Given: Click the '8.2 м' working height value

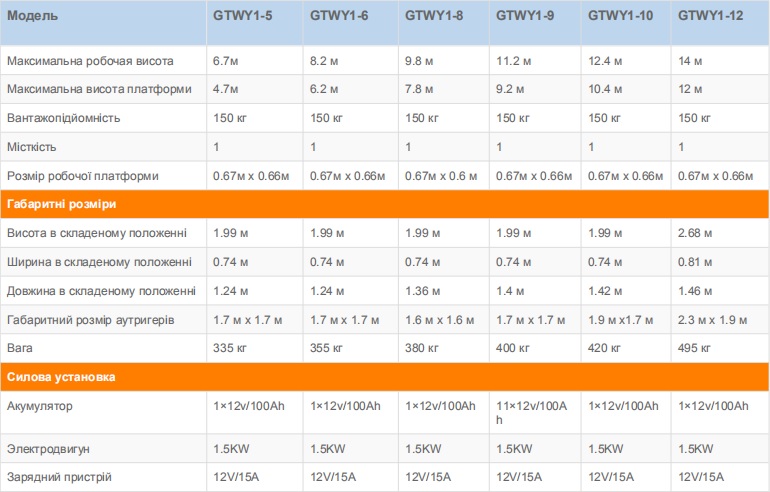Looking at the screenshot, I should click(x=324, y=61).
